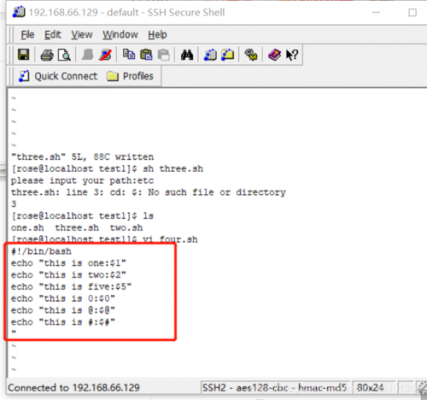The width and height of the screenshot is (427, 400).
Task: Open the Settings tools icon
Action: pos(251,55)
